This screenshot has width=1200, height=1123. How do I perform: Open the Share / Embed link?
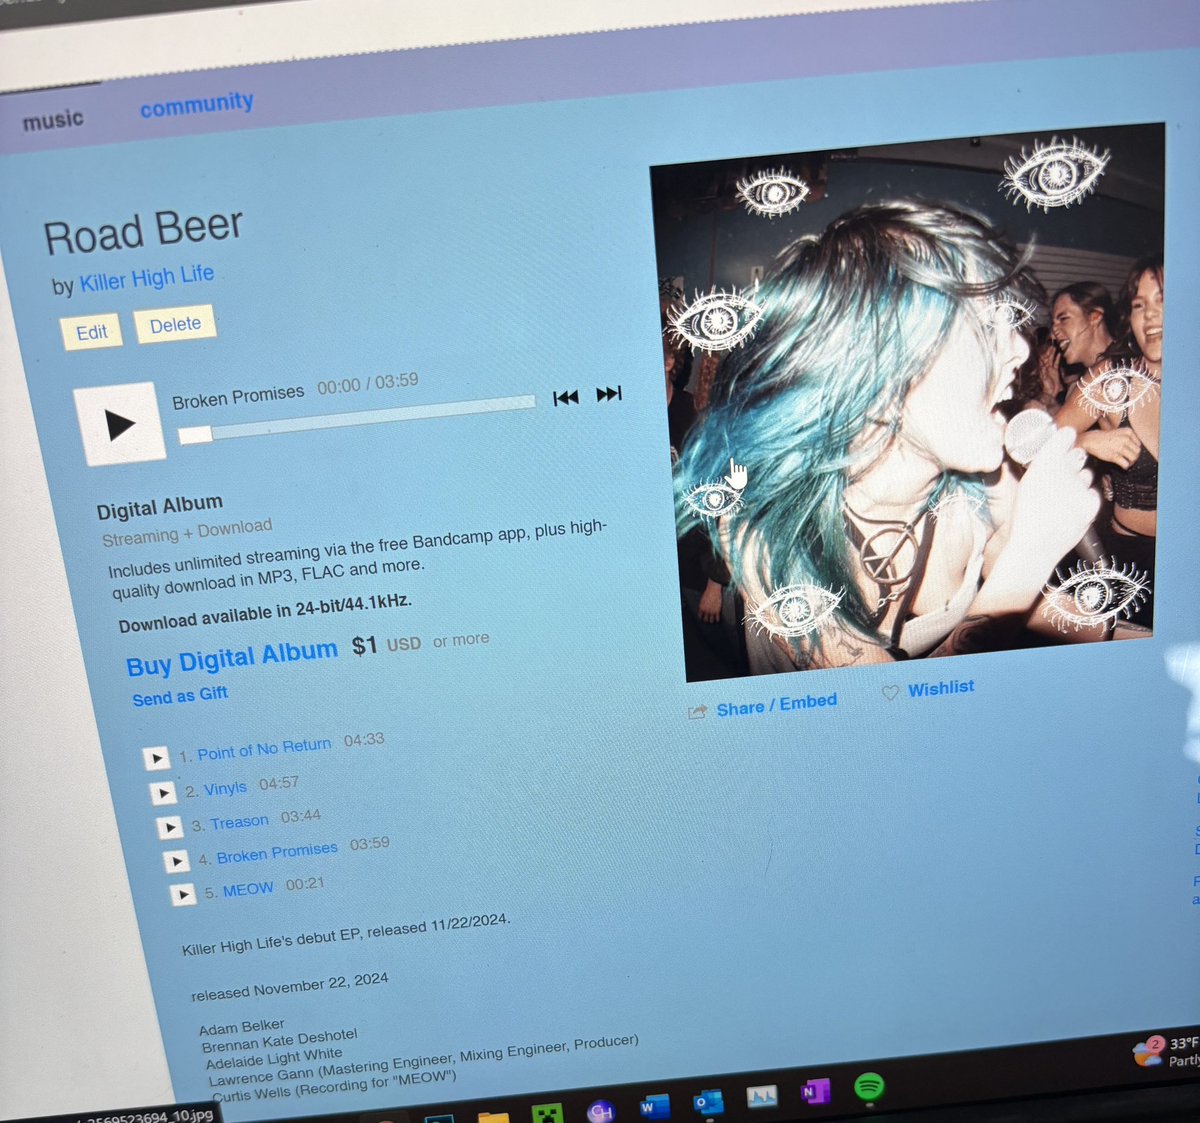point(776,705)
